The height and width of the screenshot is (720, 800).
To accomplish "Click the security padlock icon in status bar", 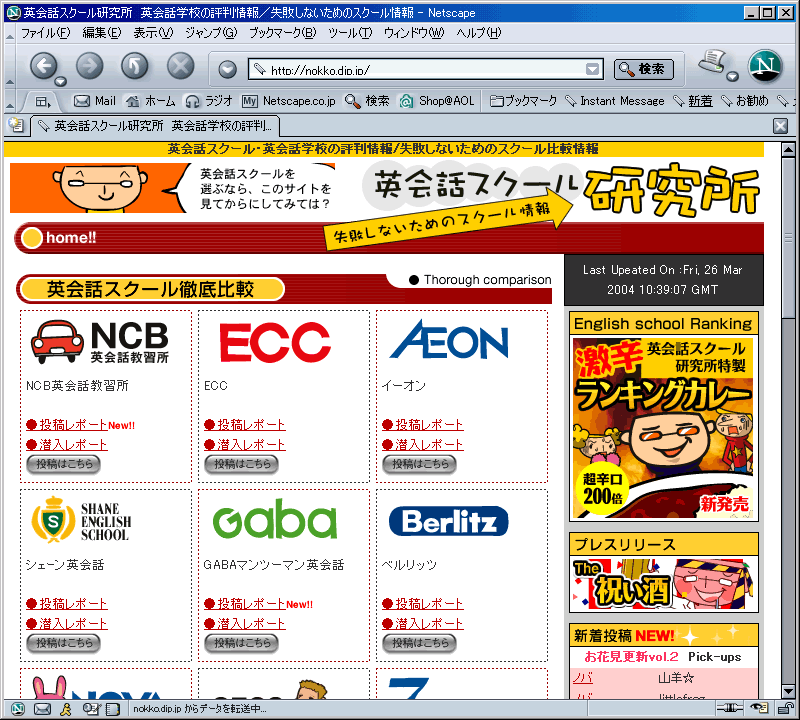I will pyautogui.click(x=785, y=708).
